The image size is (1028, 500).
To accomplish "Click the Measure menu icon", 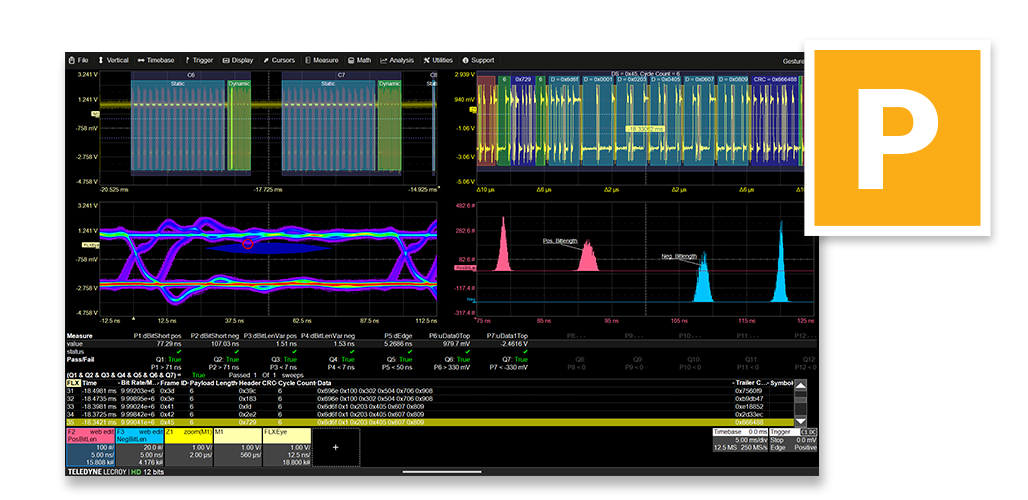I will tap(308, 60).
